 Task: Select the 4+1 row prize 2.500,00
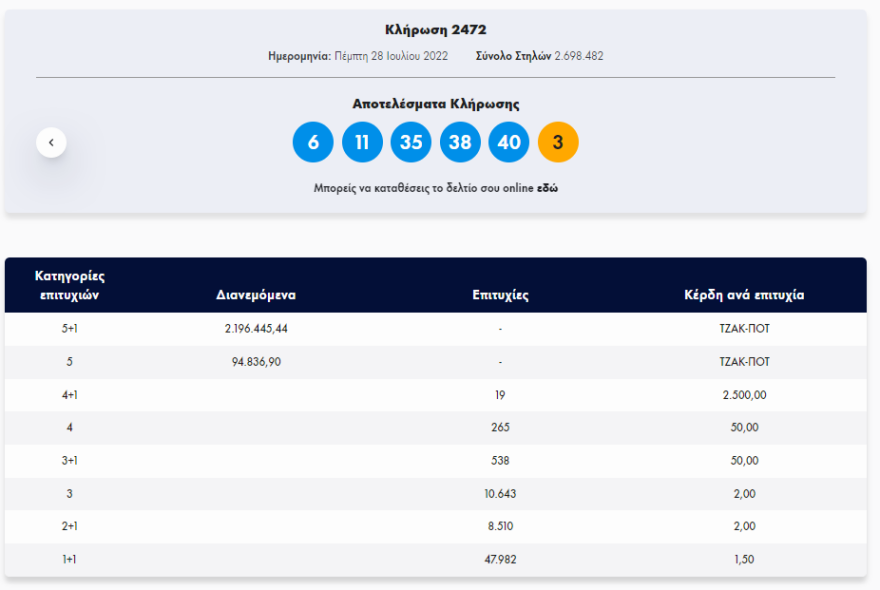pos(744,395)
